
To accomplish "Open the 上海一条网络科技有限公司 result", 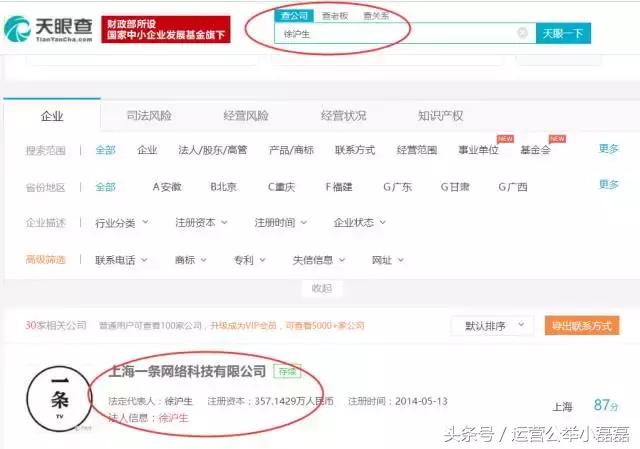I will [x=187, y=371].
